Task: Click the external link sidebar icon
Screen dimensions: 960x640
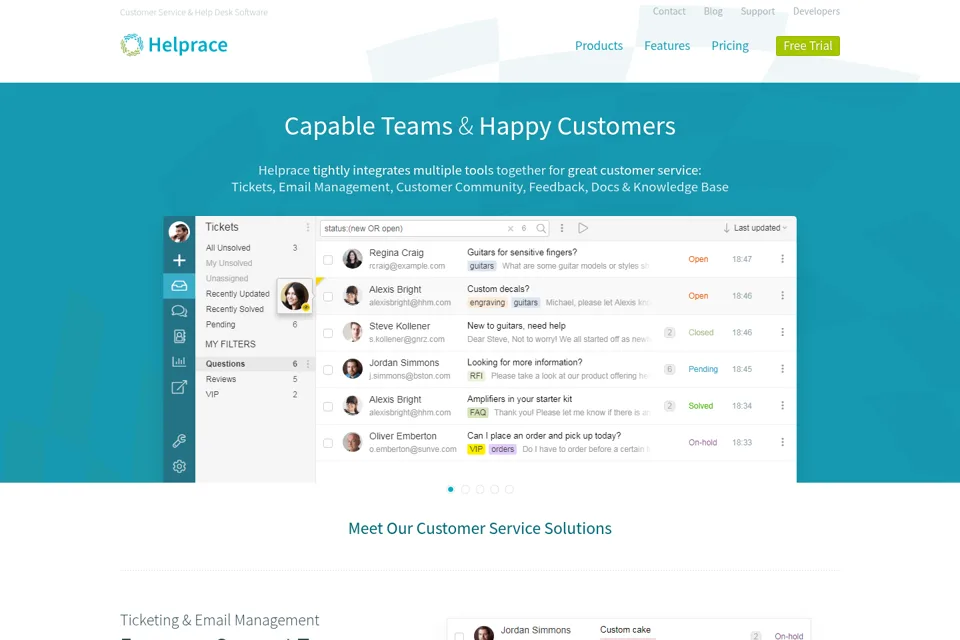Action: point(179,387)
